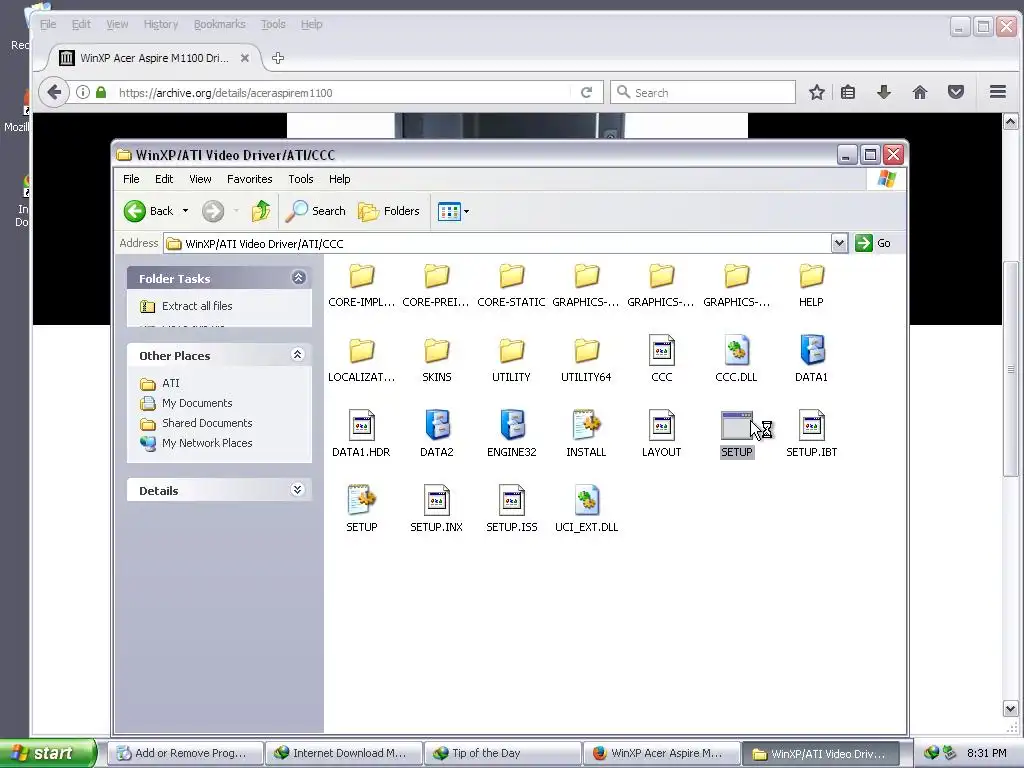Click Extract all files link

pos(197,306)
